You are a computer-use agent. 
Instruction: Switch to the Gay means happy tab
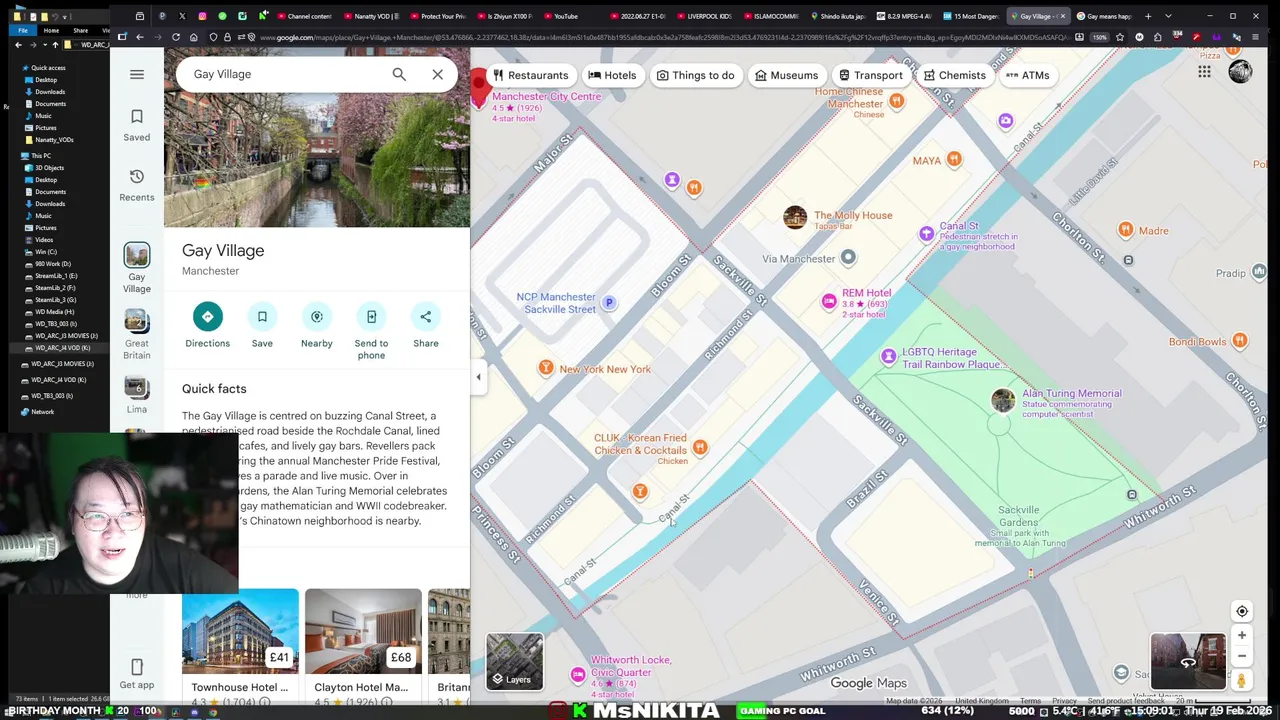point(1104,16)
